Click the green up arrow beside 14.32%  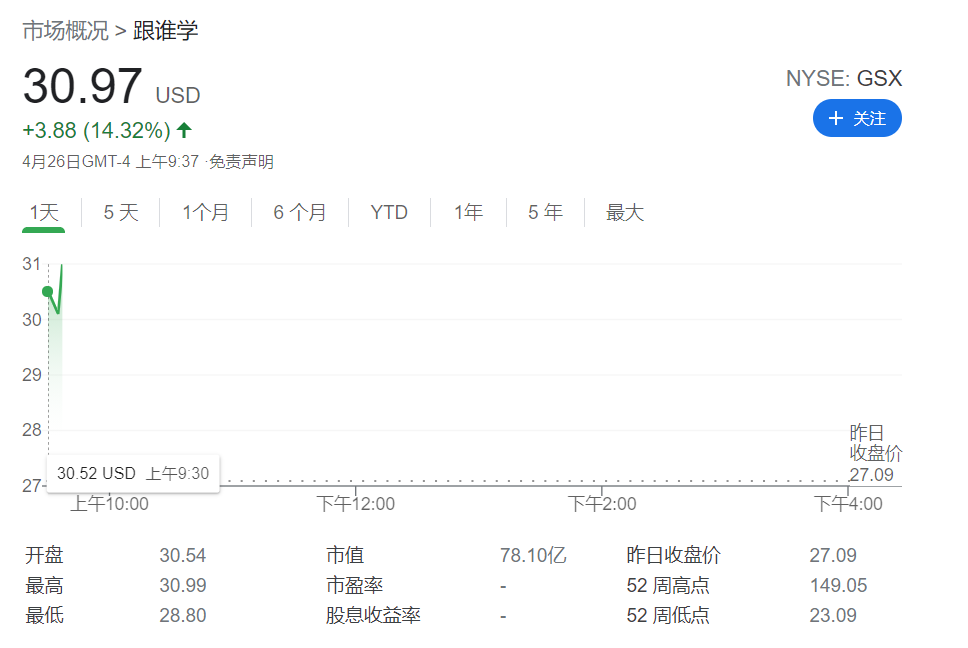184,130
